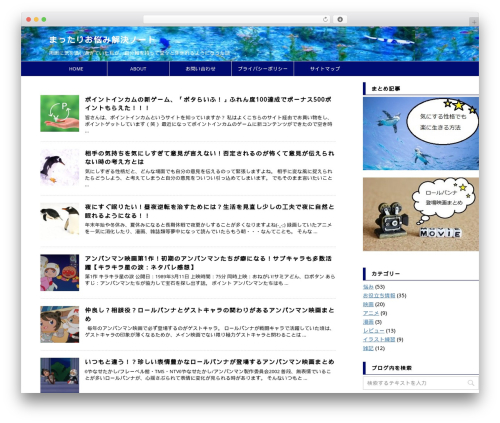Click the blog title まったりお悩み解決ノート

(102, 40)
